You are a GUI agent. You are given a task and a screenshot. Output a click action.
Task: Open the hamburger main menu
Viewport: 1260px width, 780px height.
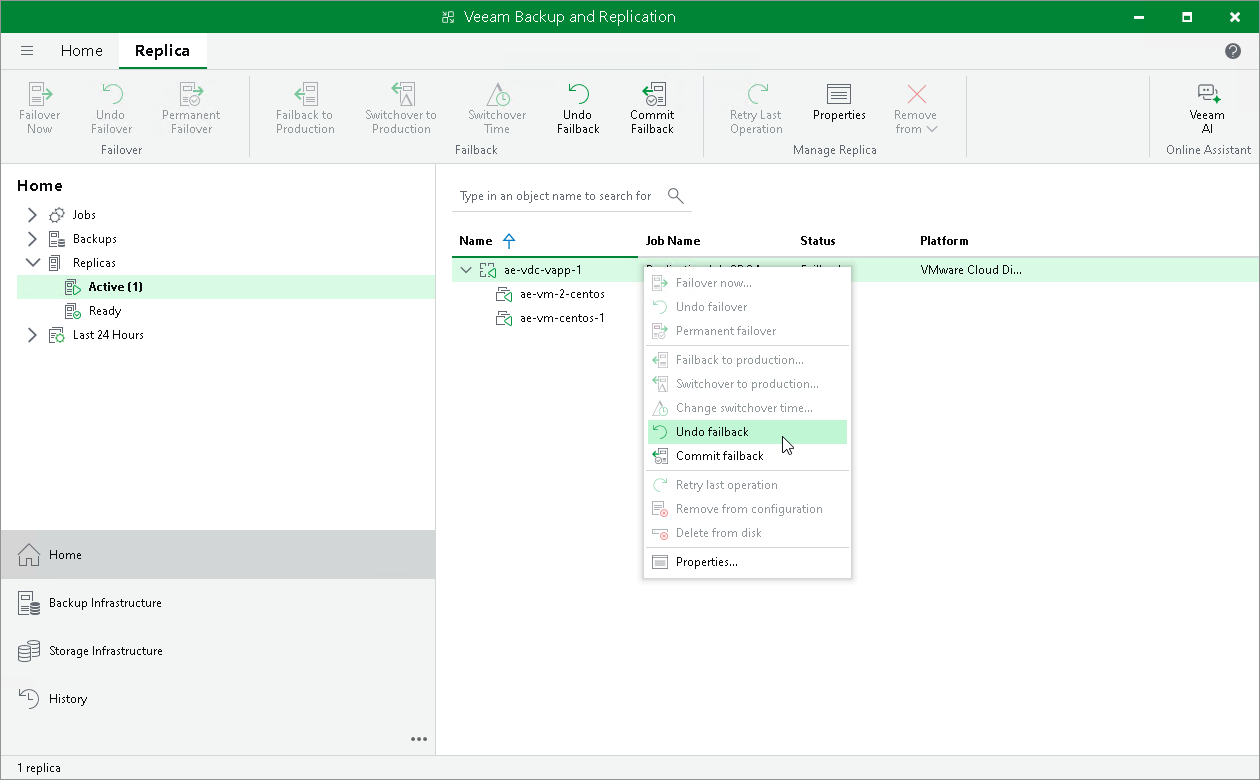click(27, 50)
